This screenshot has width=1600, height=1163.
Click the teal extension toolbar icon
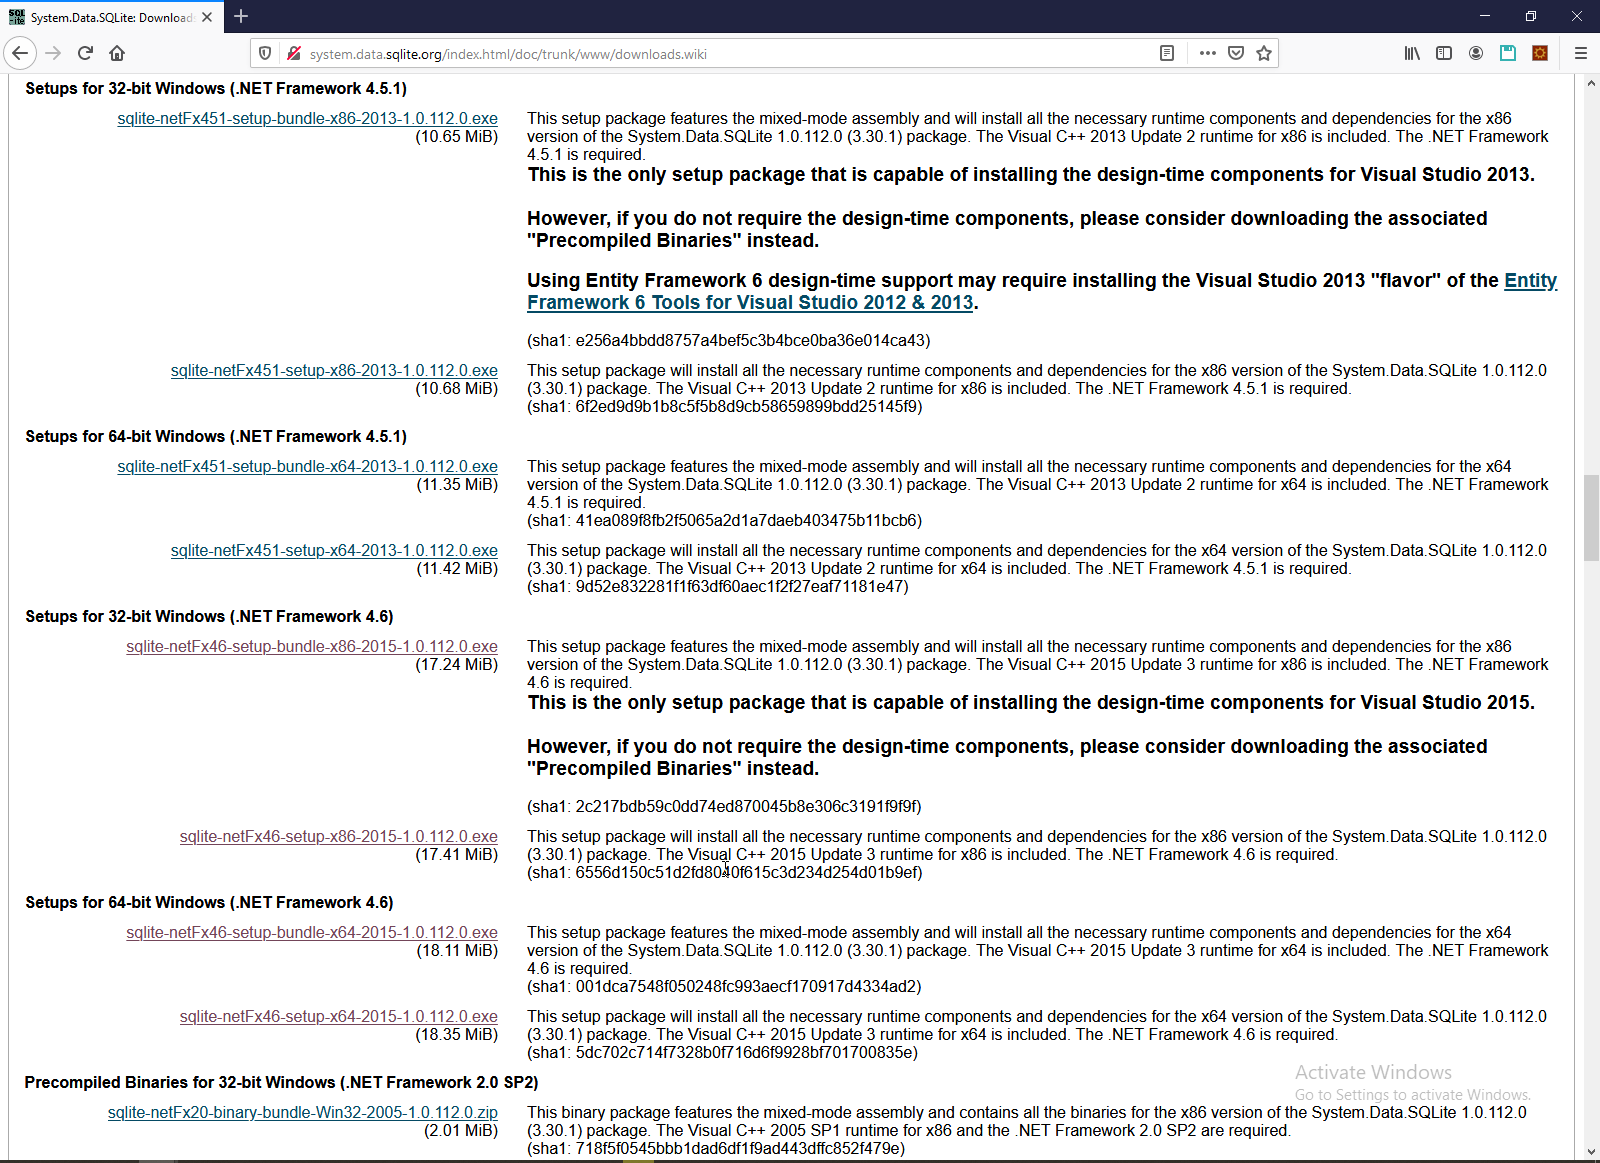coord(1508,53)
